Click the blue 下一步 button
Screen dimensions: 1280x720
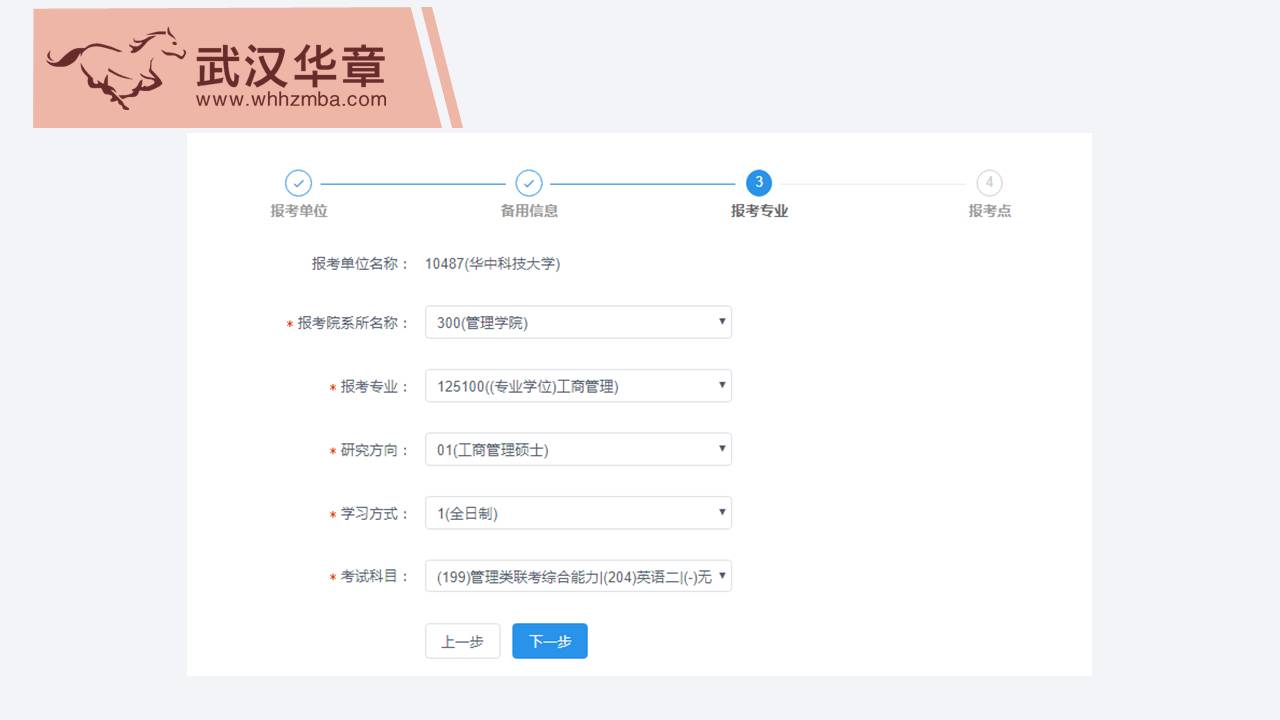pos(550,641)
